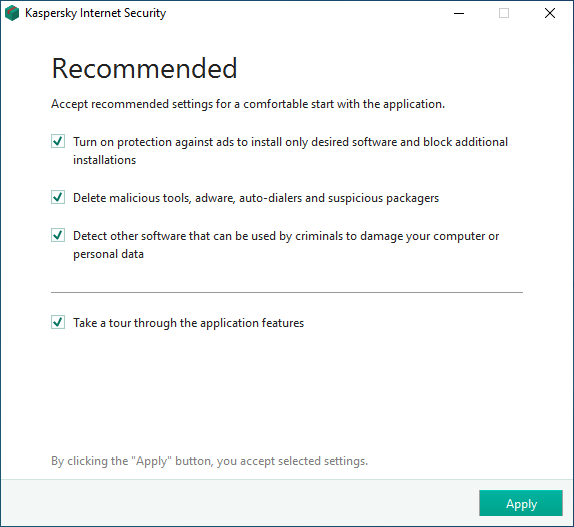The width and height of the screenshot is (574, 527).
Task: Click the Kaspersky shield logo icon
Action: (12, 13)
